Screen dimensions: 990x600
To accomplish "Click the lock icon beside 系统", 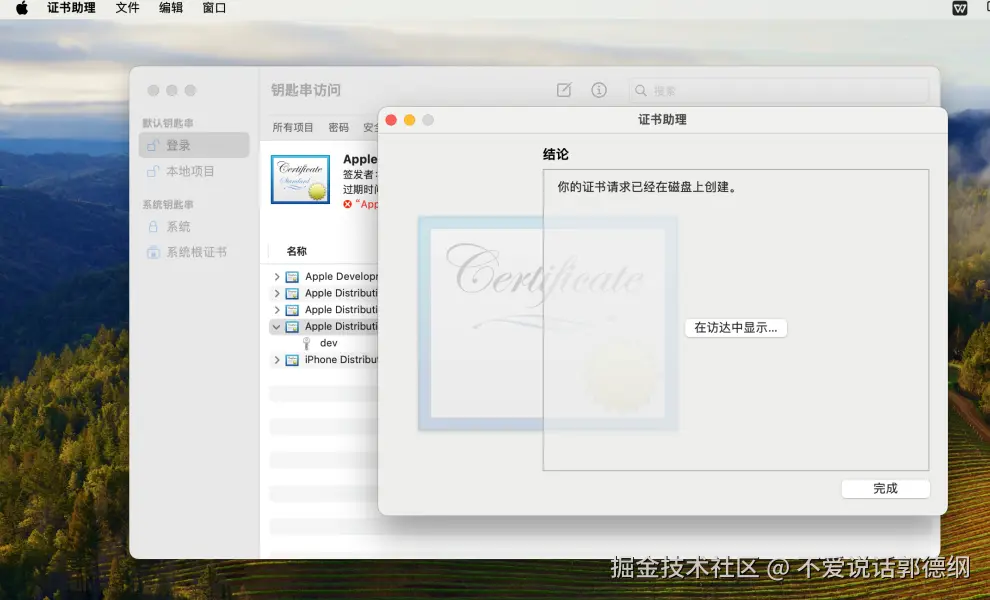I will click(153, 227).
